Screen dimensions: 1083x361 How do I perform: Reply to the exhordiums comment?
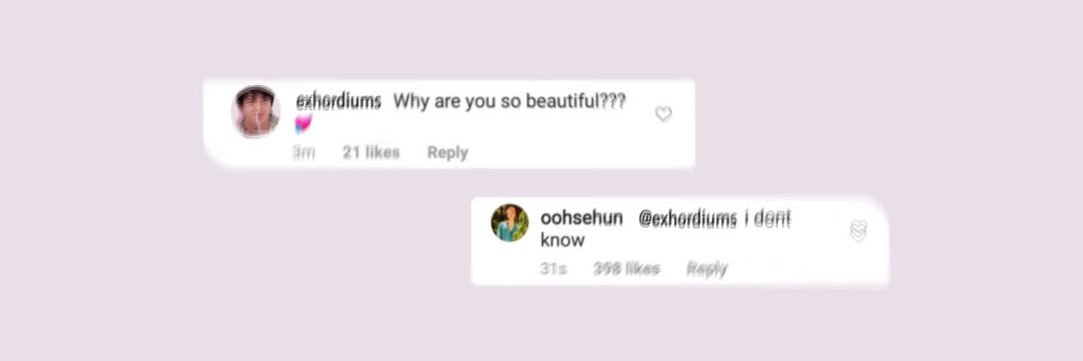point(447,153)
